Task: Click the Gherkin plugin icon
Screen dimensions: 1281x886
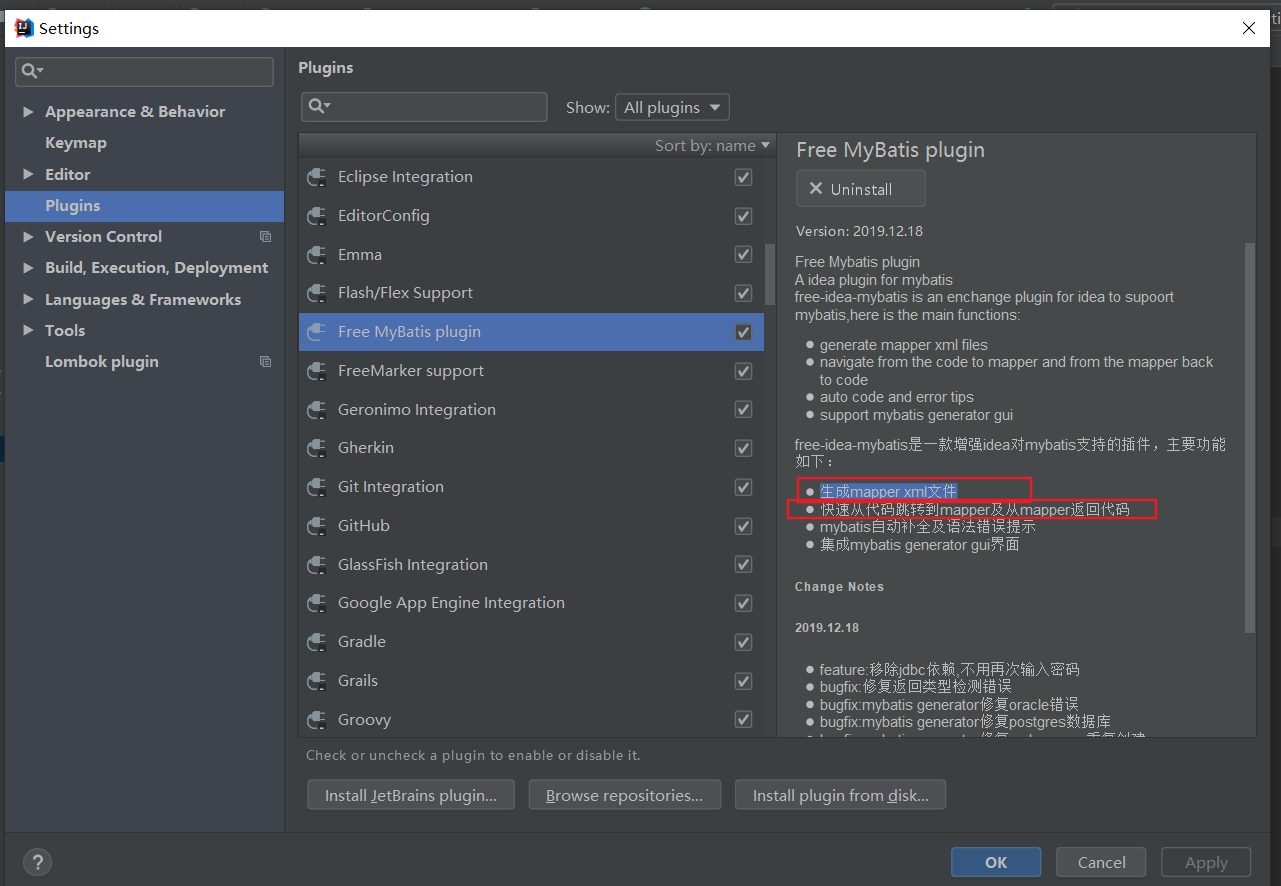Action: 317,448
